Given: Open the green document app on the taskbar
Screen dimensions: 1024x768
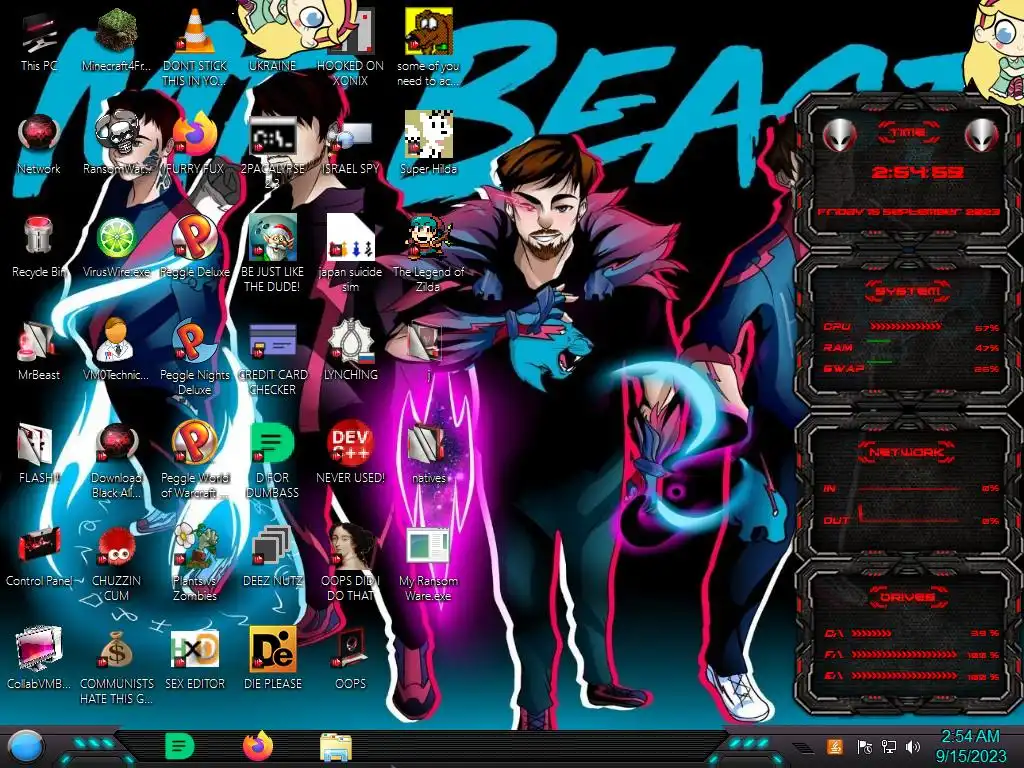Looking at the screenshot, I should [179, 746].
